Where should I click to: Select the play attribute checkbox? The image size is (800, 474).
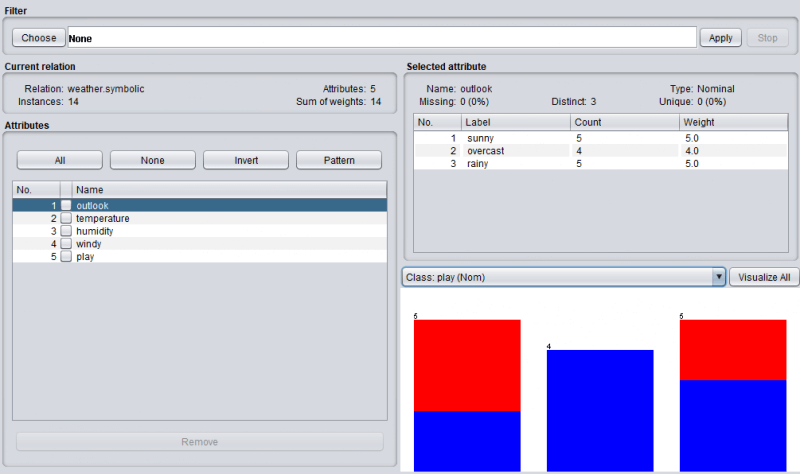click(66, 257)
